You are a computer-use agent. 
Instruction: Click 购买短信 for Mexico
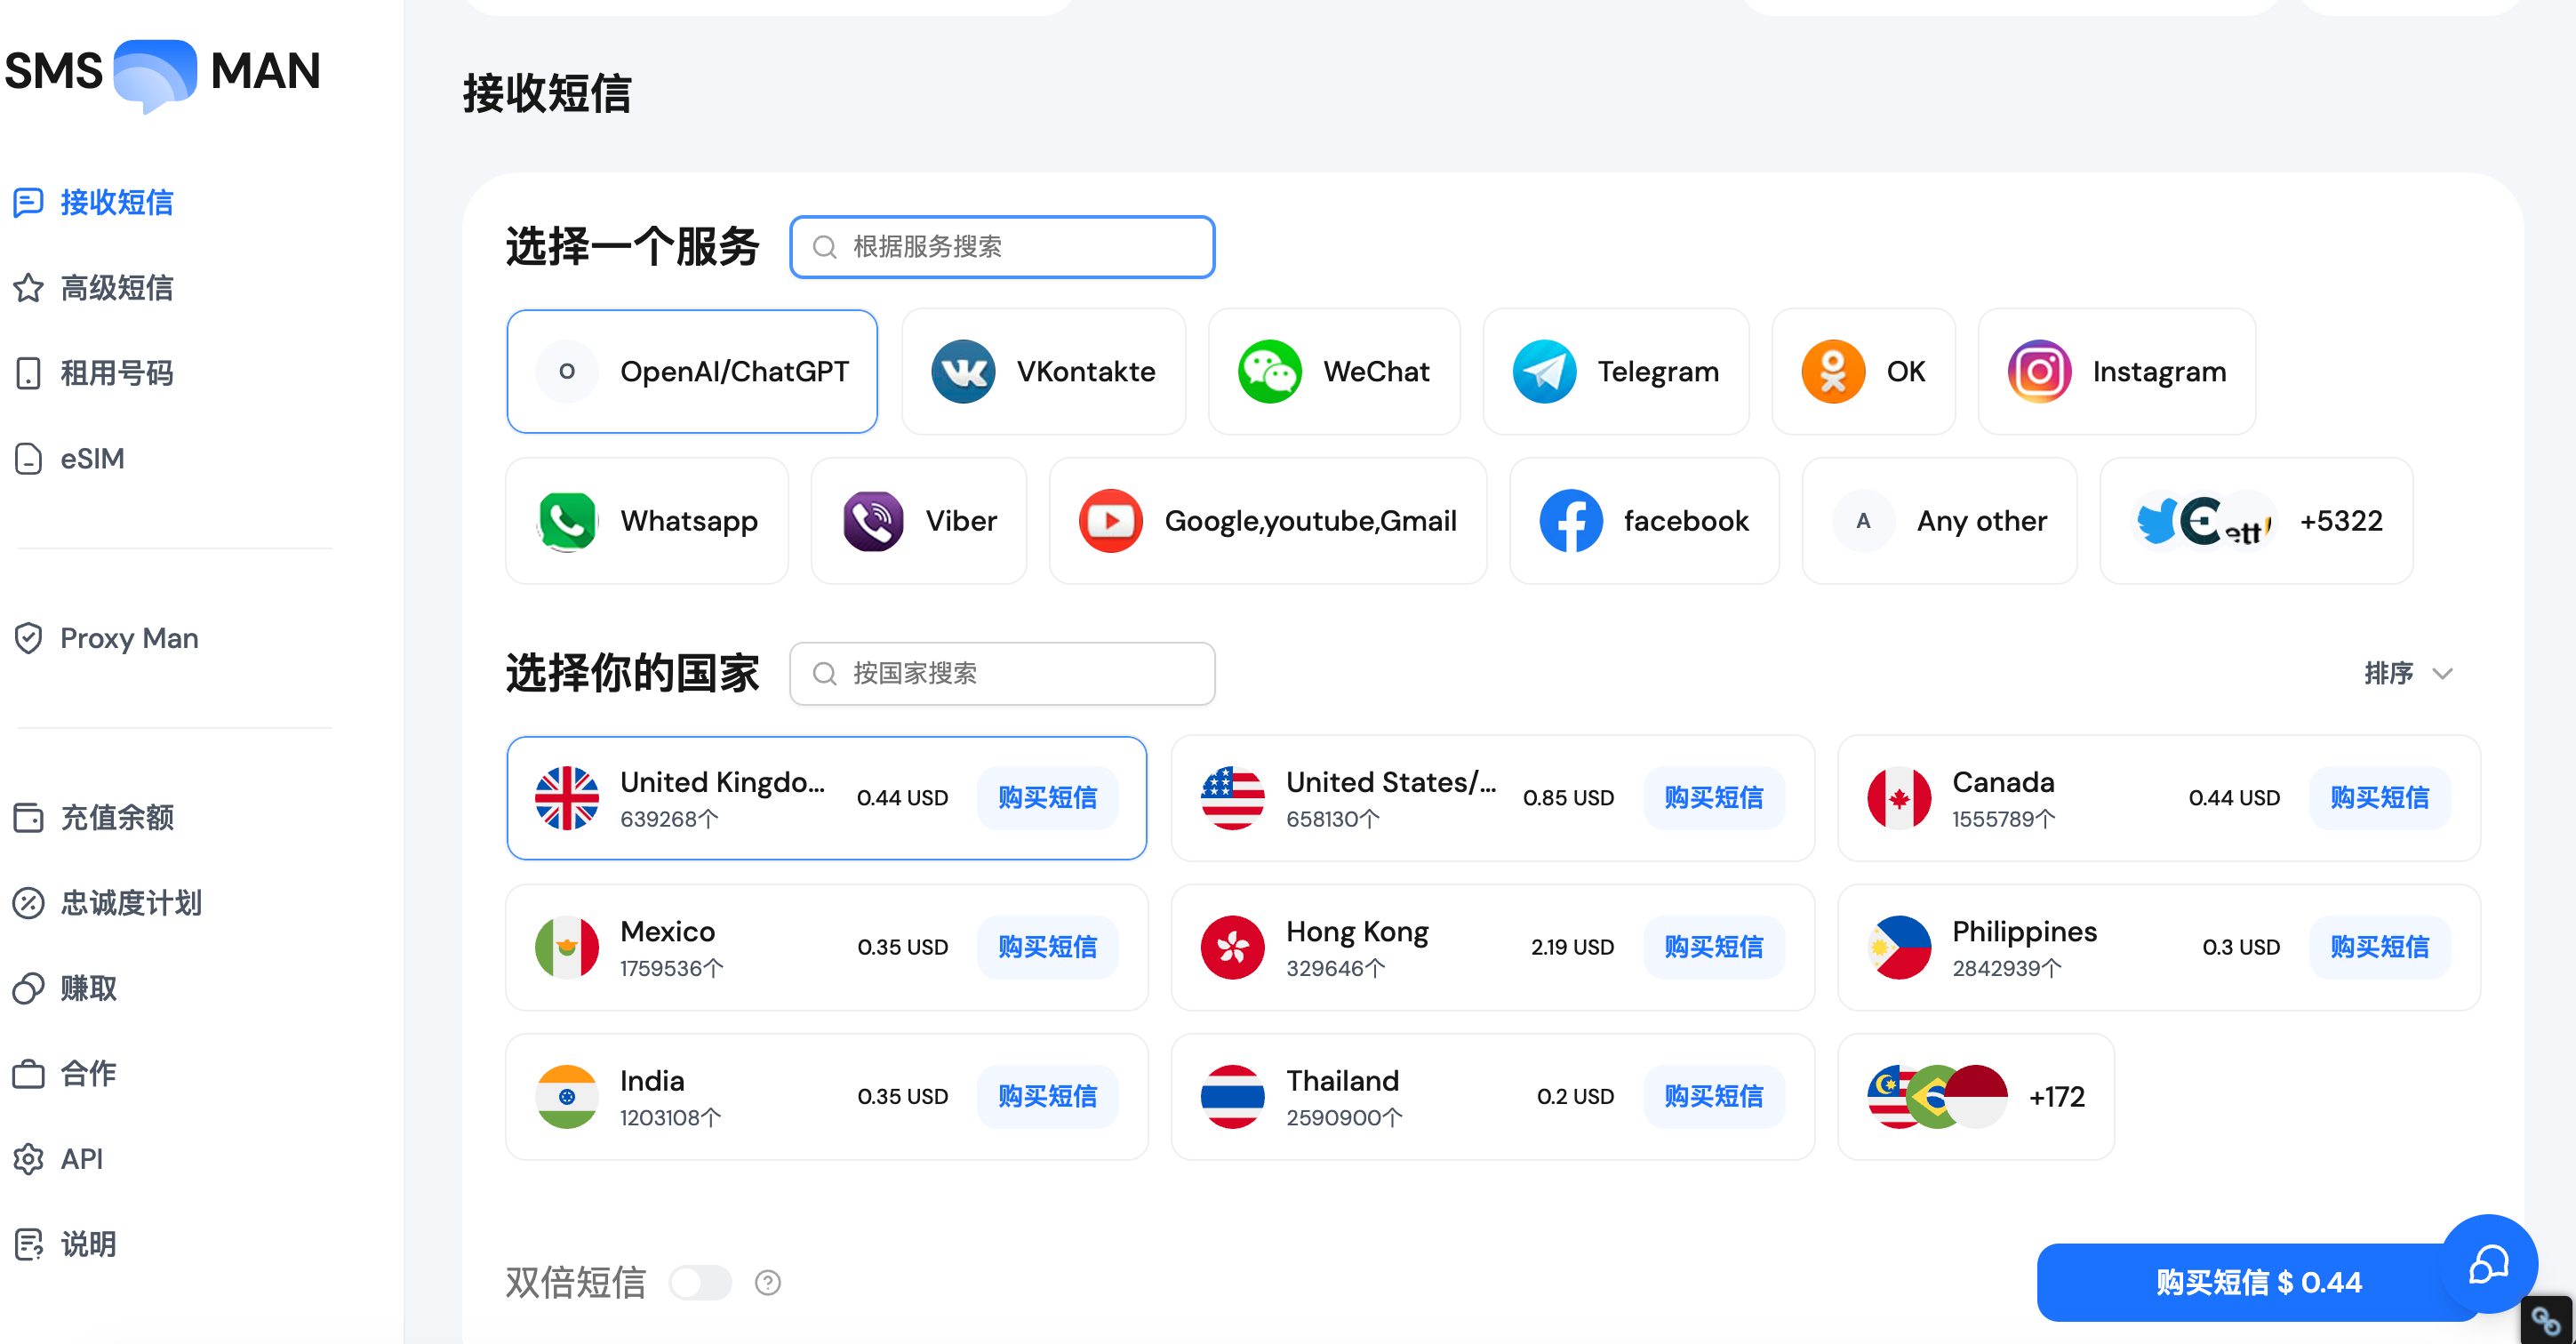pyautogui.click(x=1047, y=947)
